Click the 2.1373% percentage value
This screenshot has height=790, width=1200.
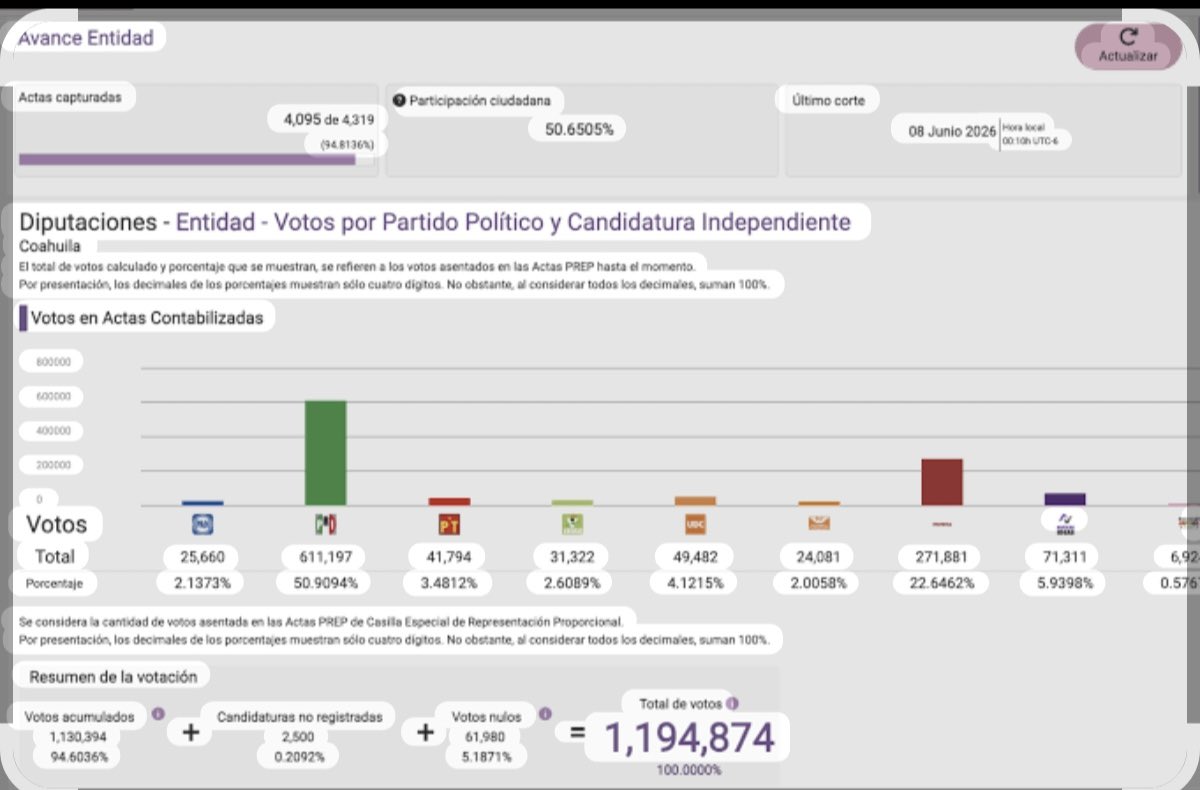[x=202, y=583]
